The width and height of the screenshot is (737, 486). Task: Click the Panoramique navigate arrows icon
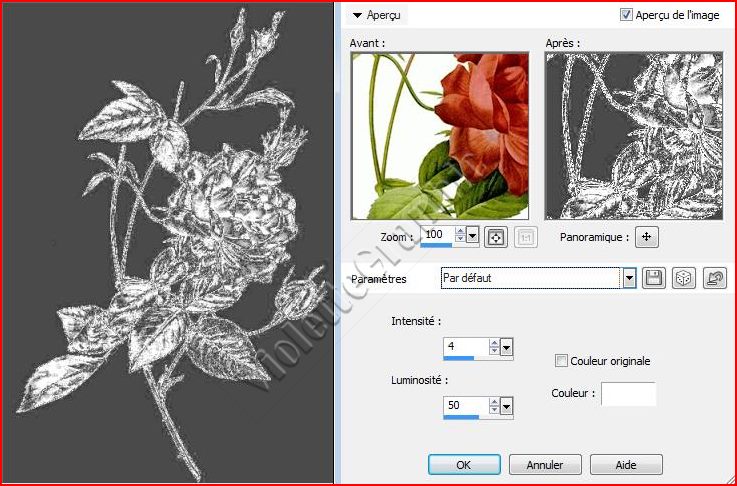[646, 237]
